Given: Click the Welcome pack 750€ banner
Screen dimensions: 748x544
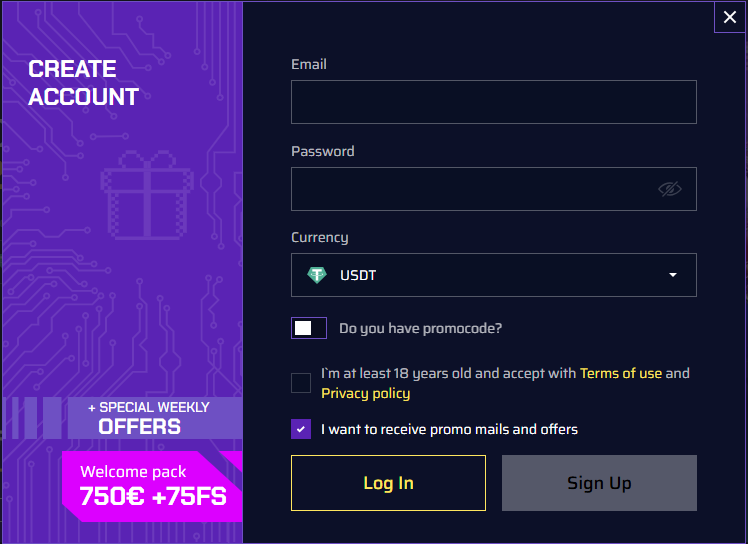Looking at the screenshot, I should click(x=152, y=486).
